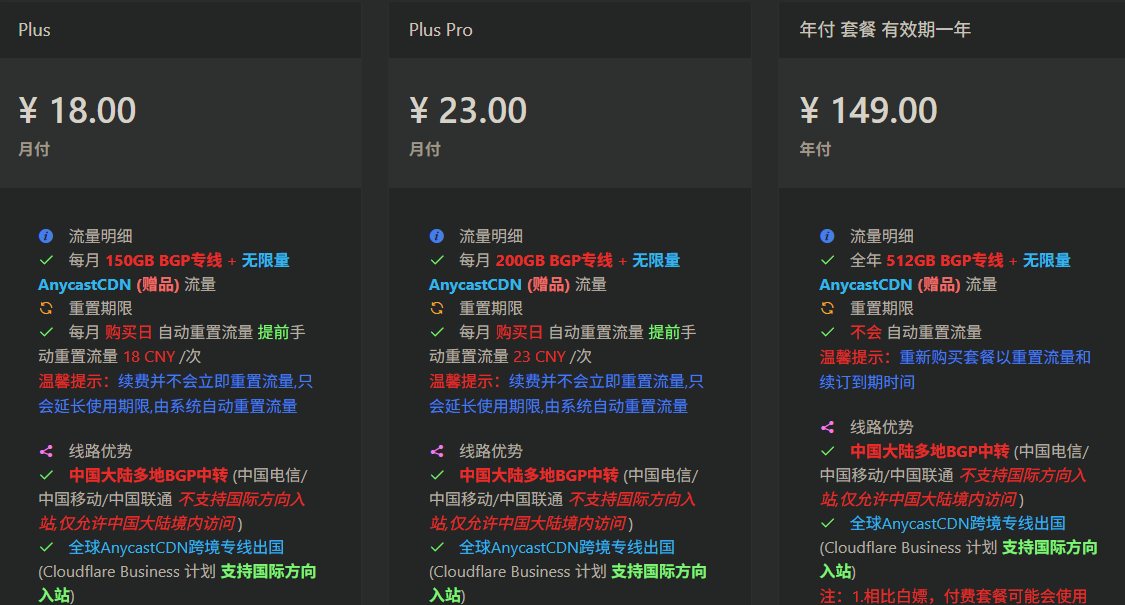Click the blue info icon in Plus plan
This screenshot has height=605, width=1125.
coord(46,236)
